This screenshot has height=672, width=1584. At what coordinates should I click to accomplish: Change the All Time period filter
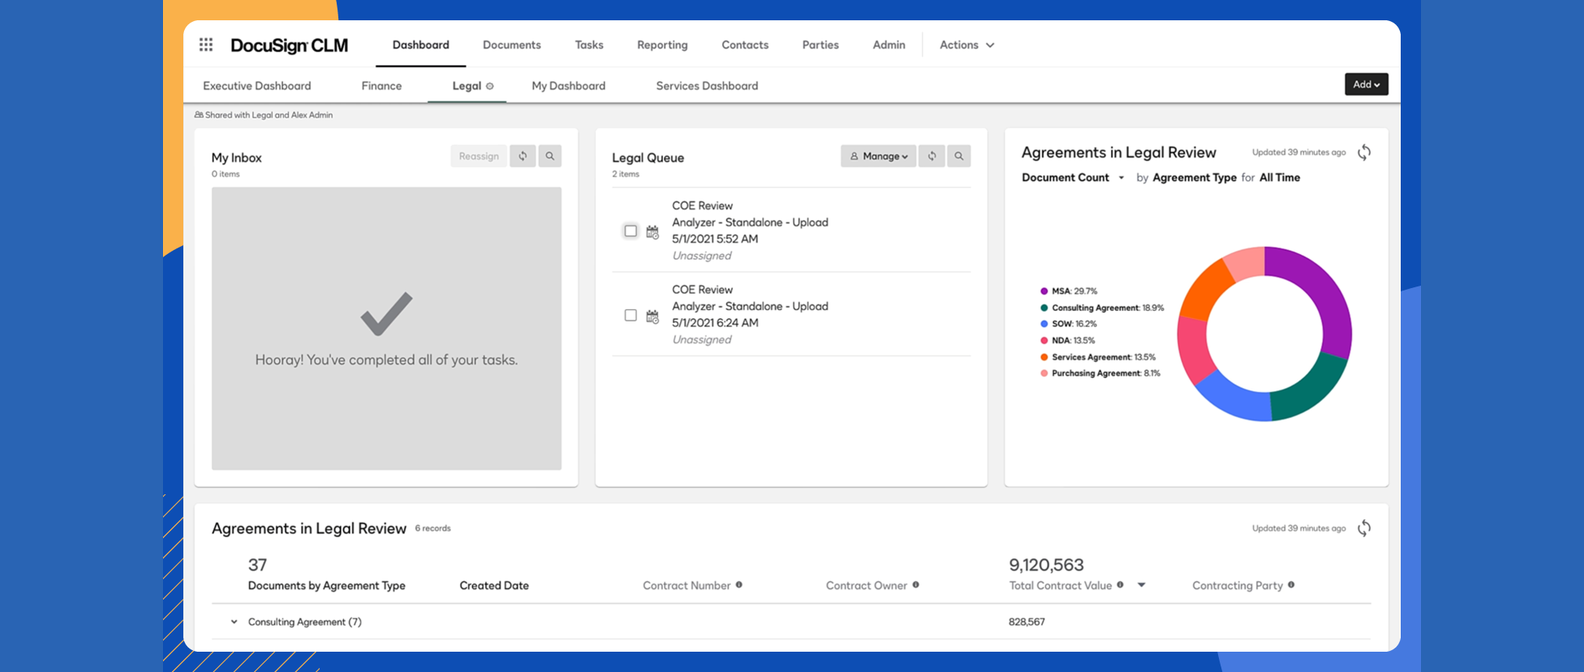(x=1280, y=178)
